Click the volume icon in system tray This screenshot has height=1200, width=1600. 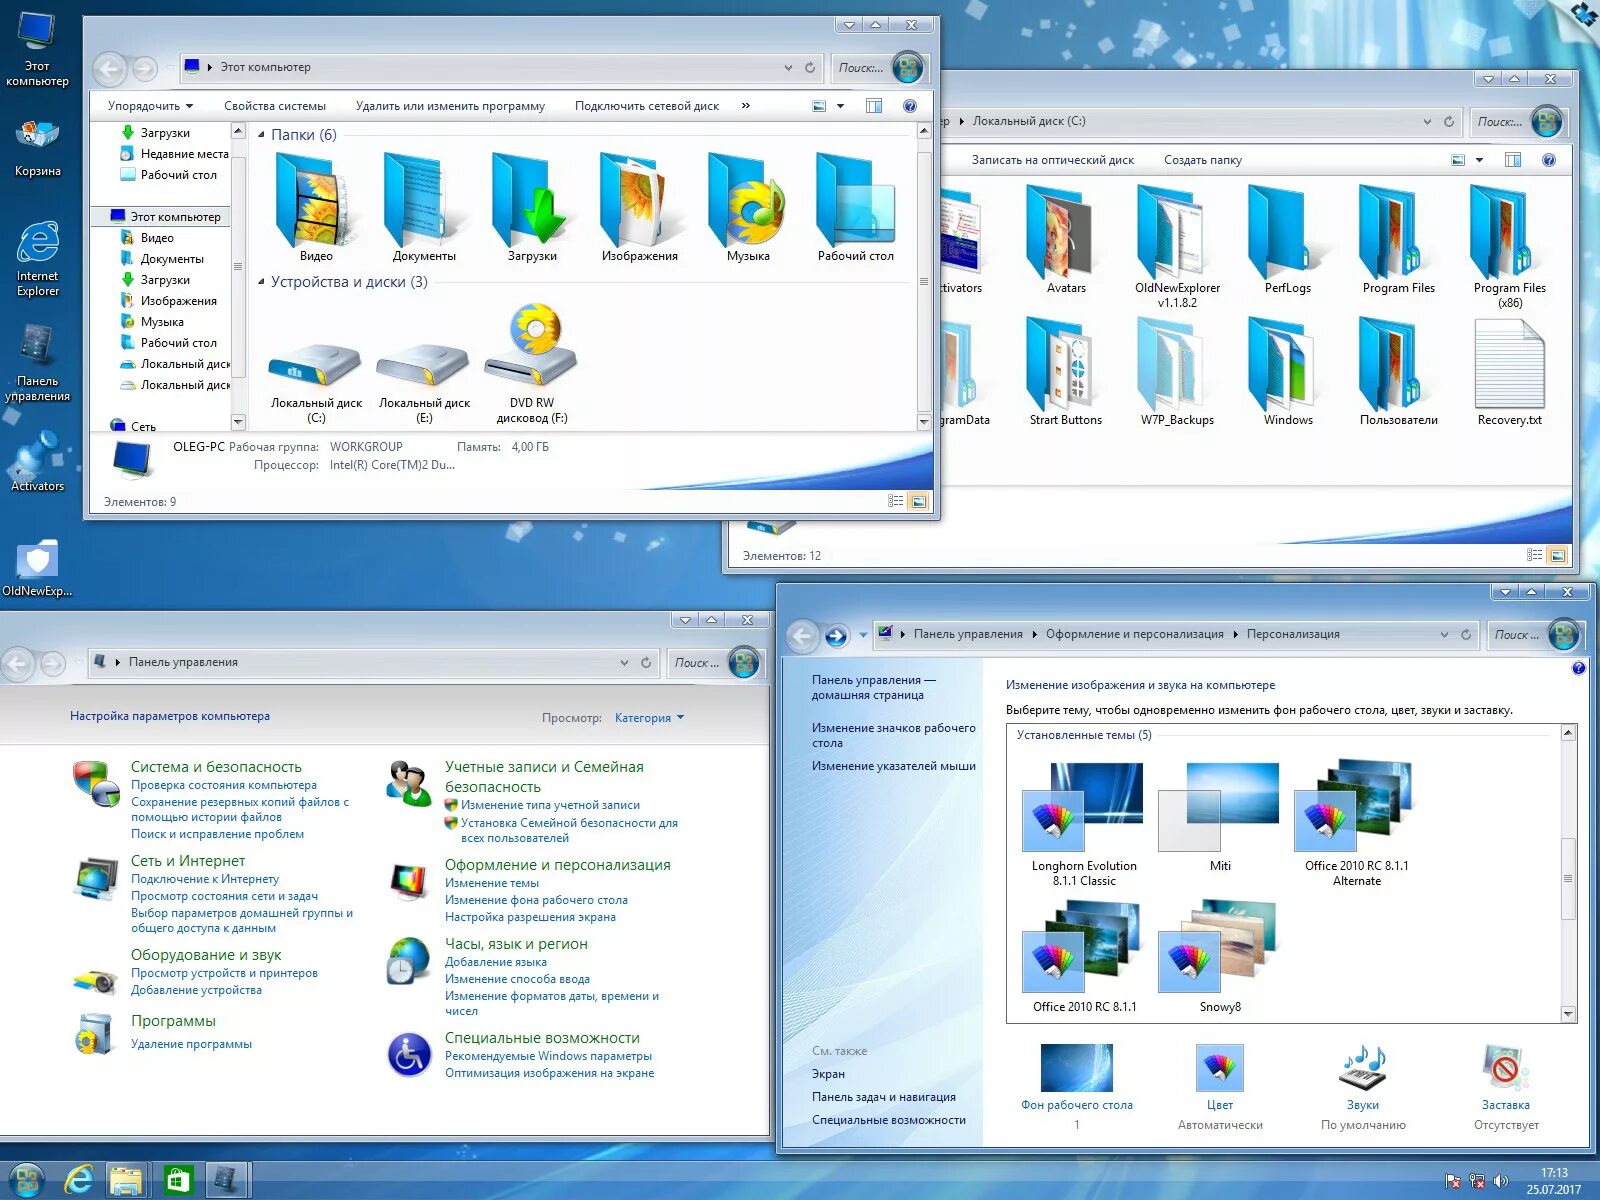point(1500,1181)
